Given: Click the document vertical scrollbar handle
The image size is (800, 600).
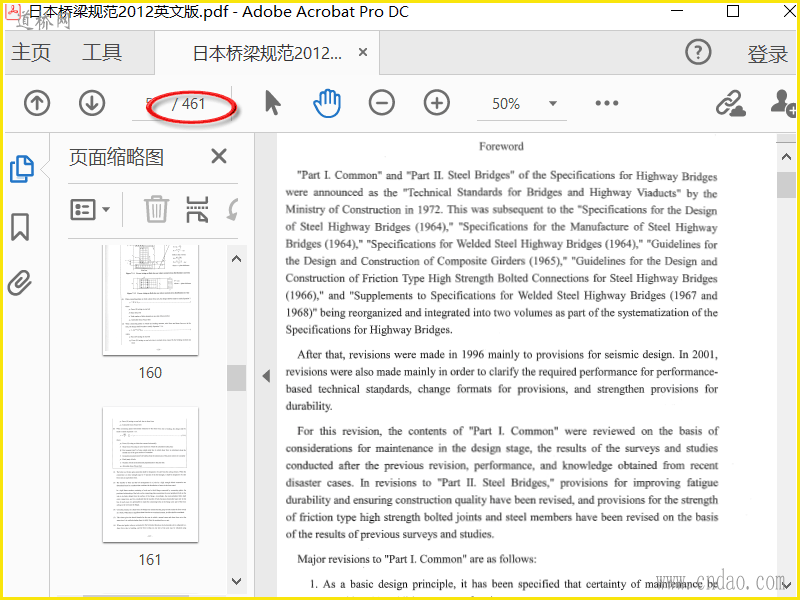Looking at the screenshot, I should [786, 184].
